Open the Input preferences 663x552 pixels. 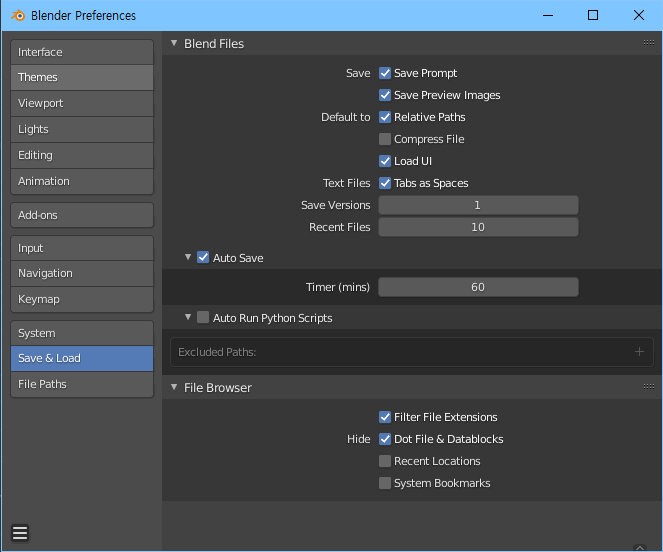click(82, 248)
